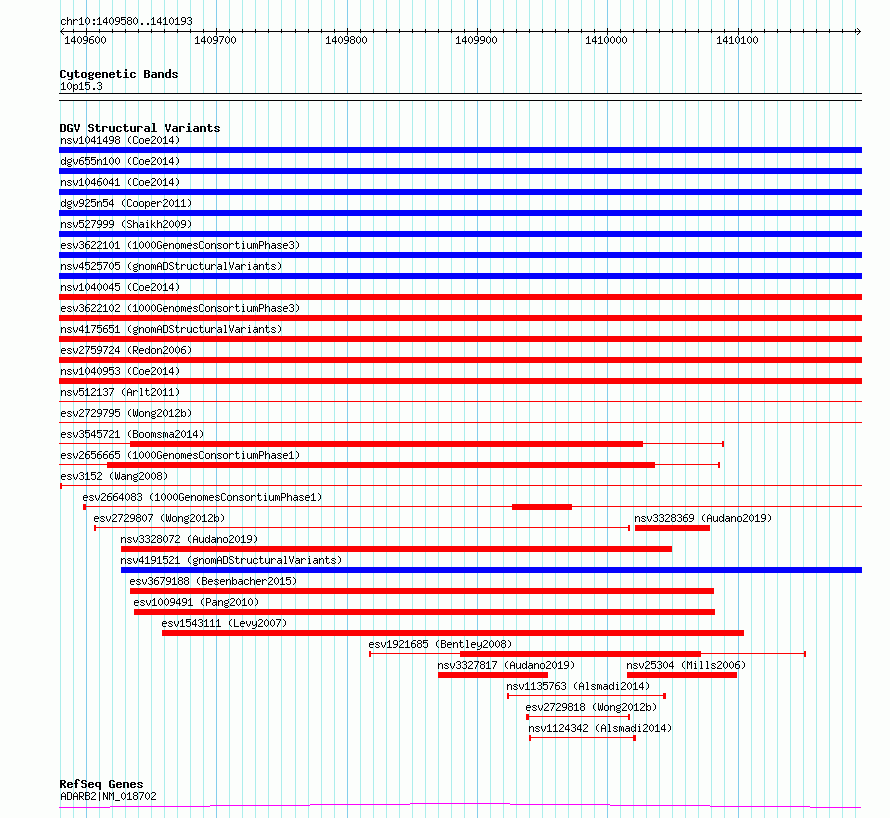Click nsv1040045 (Coe2014) variant label
Screen dimensions: 890x818
(x=120, y=287)
